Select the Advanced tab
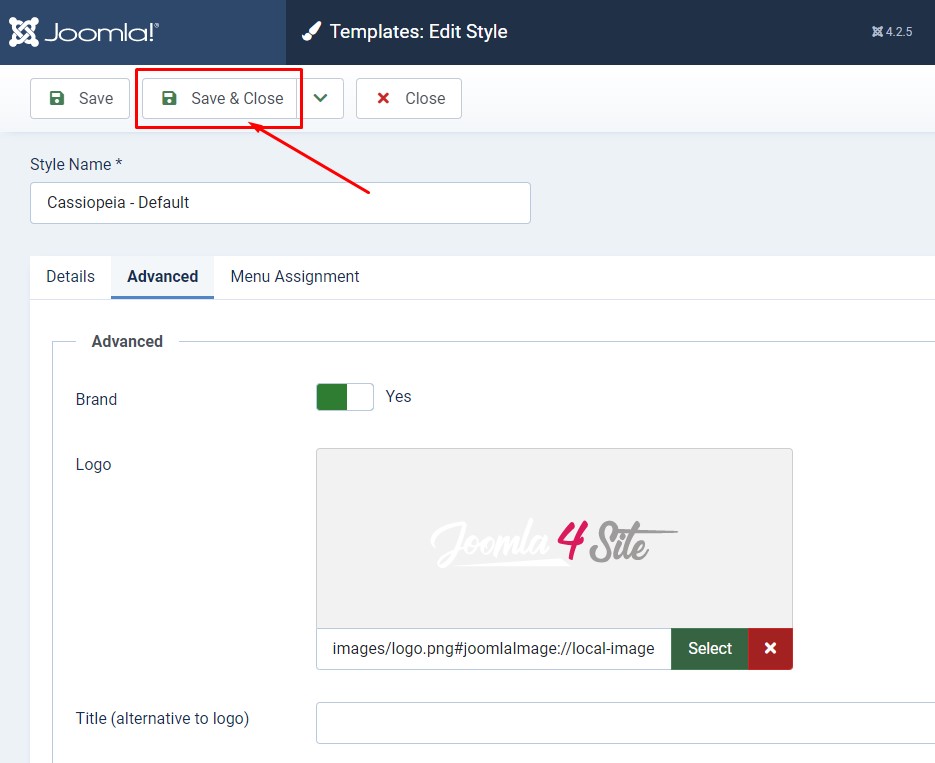The height and width of the screenshot is (763, 935). point(162,276)
